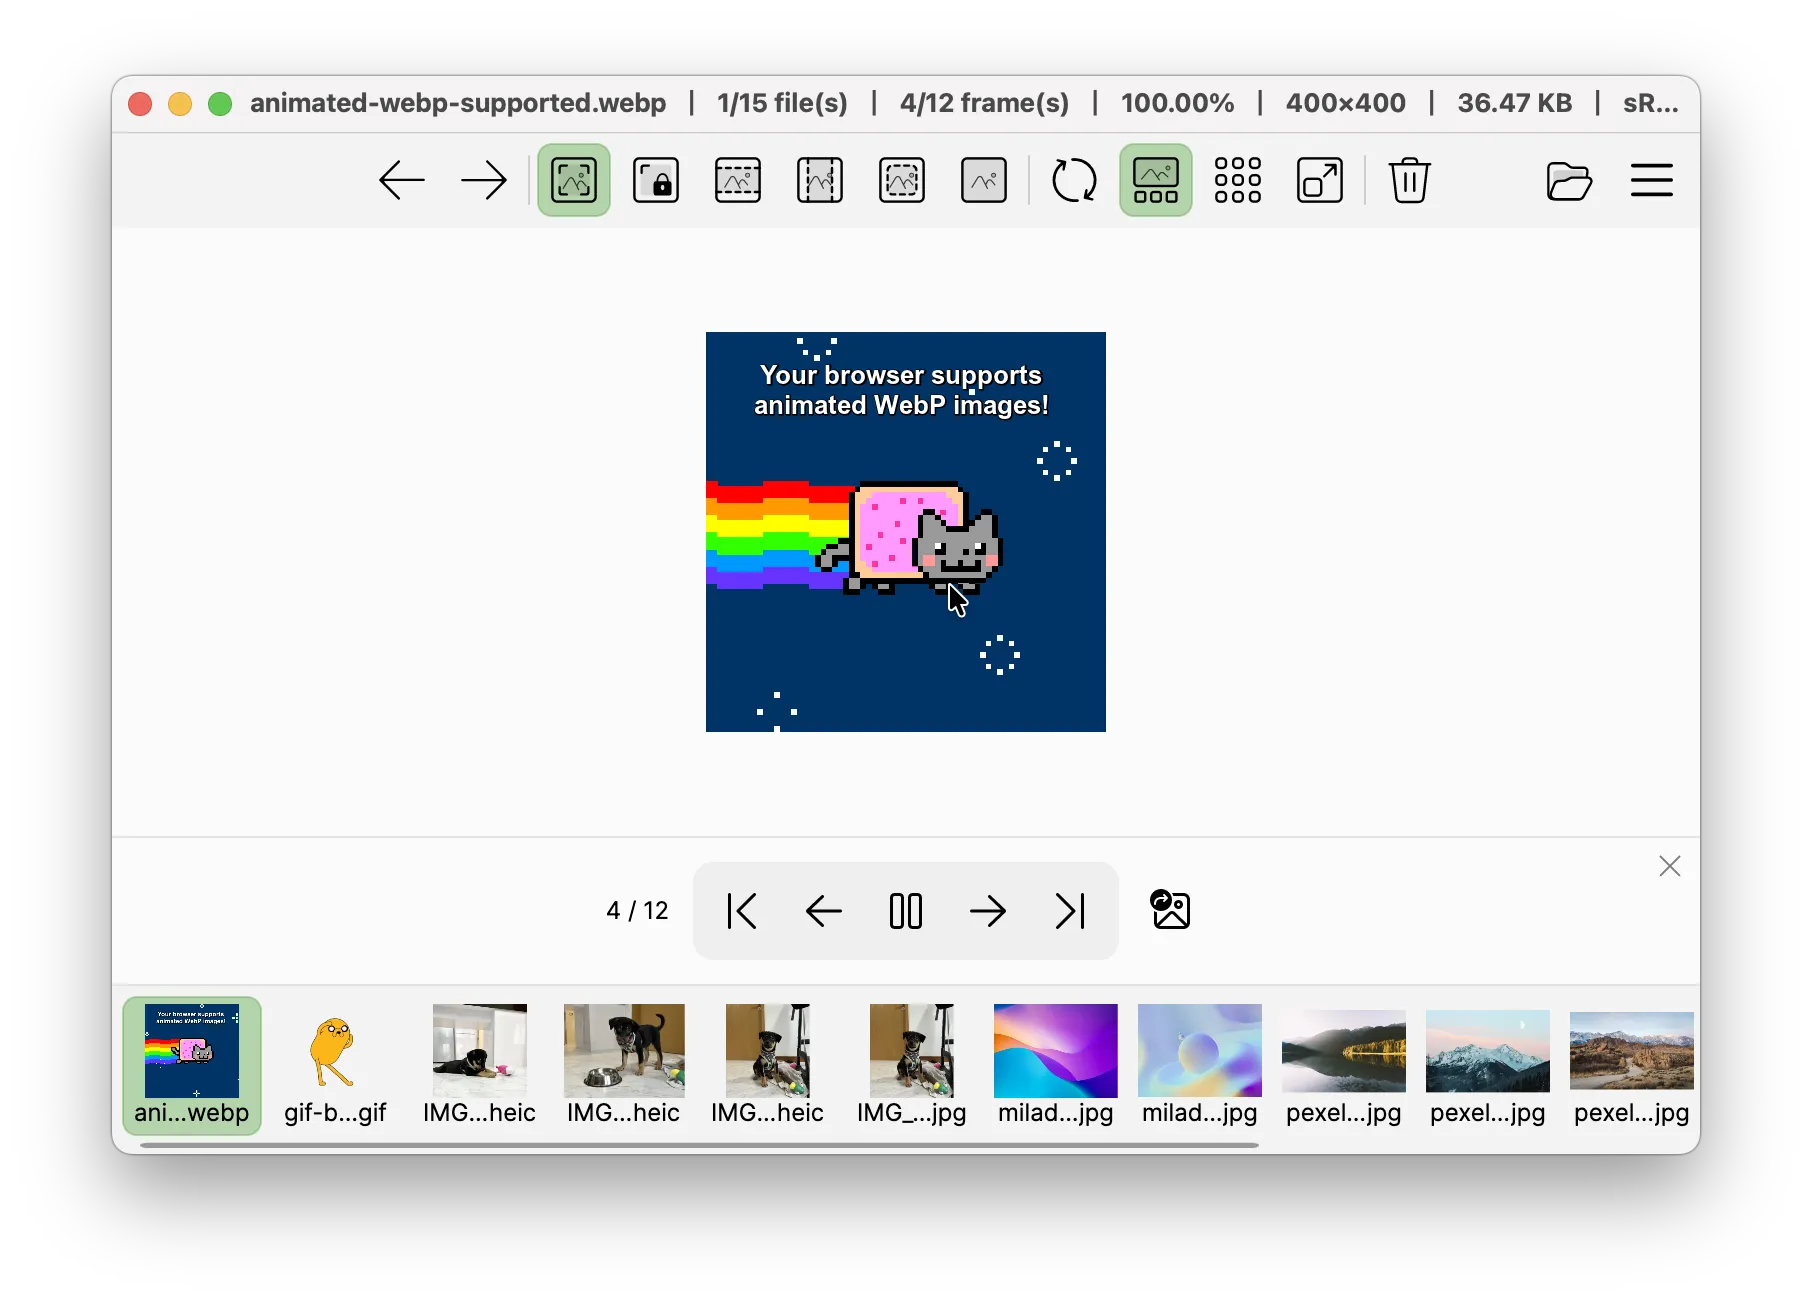Image resolution: width=1812 pixels, height=1302 pixels.
Task: Click the thumbnail bar horizontal scrollbar
Action: 699,1145
